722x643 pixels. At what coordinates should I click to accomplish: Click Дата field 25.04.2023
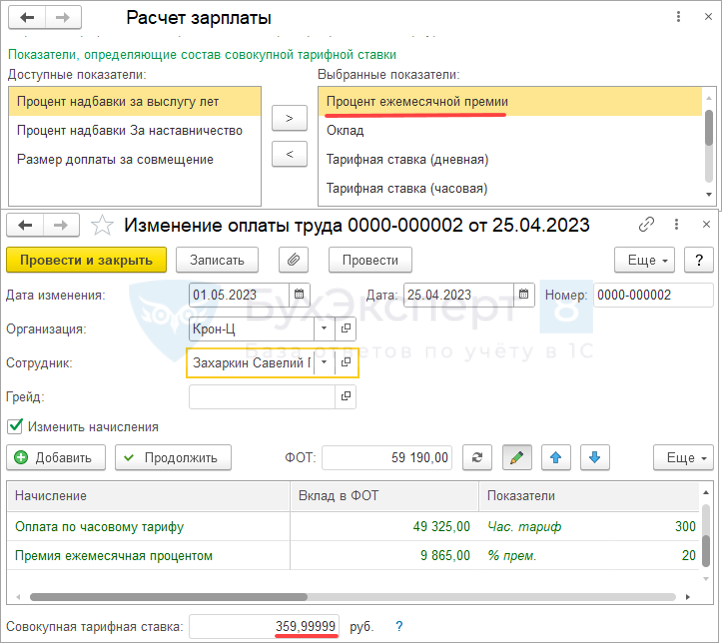[x=458, y=295]
